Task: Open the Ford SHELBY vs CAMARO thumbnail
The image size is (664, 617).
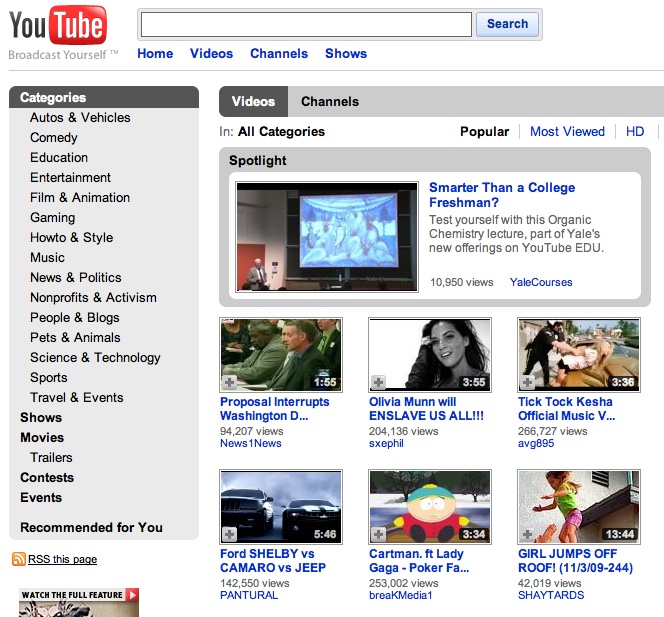Action: click(x=281, y=507)
